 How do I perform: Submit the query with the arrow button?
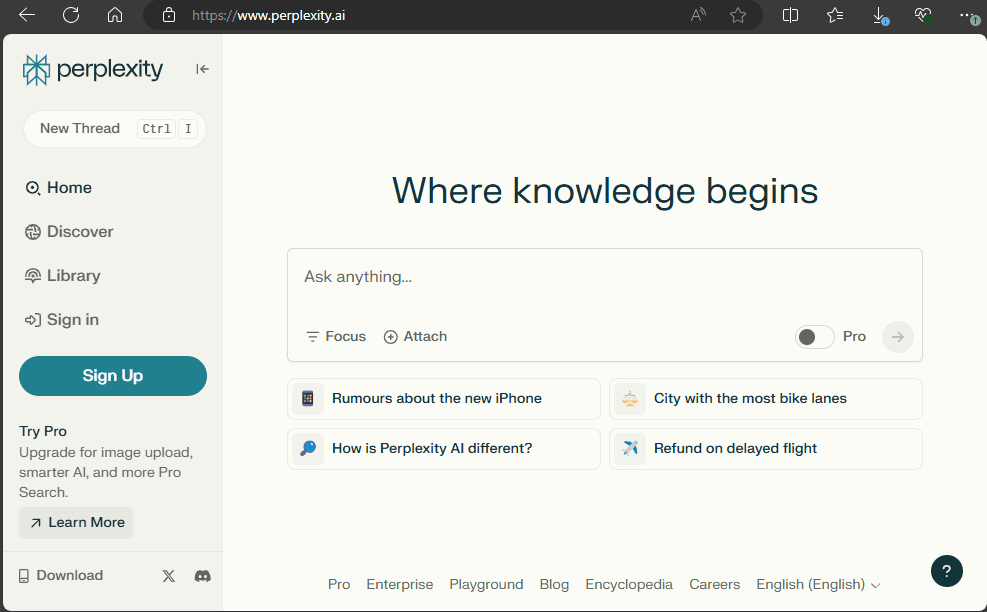pyautogui.click(x=898, y=337)
